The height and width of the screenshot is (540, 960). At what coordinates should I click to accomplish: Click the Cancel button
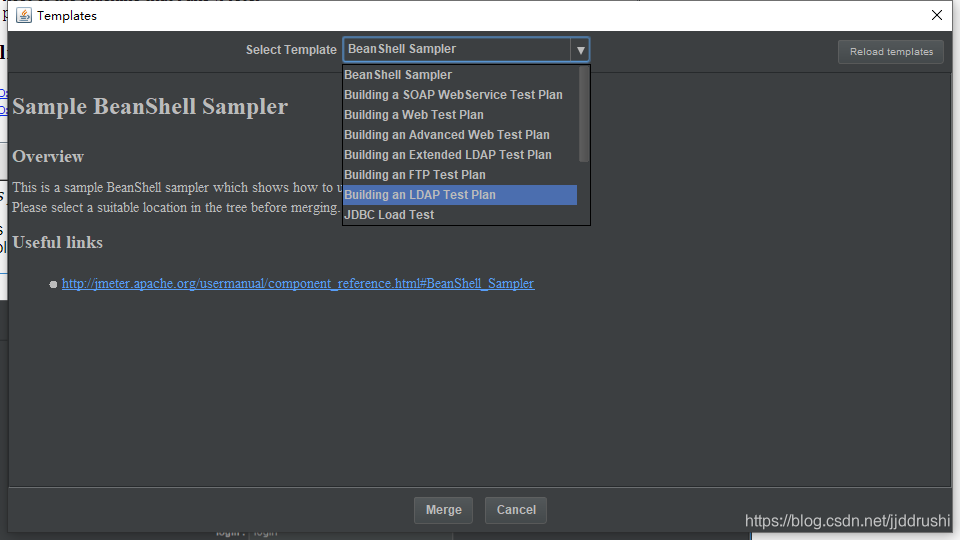coord(516,510)
